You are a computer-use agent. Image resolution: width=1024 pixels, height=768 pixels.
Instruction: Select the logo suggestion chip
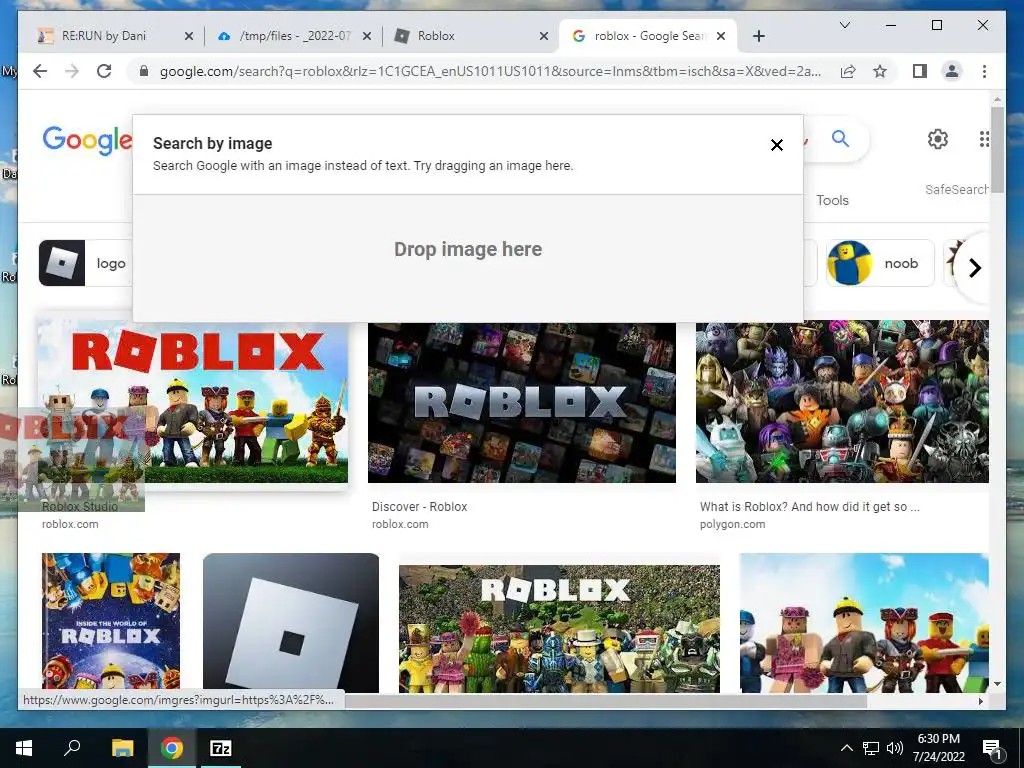tap(85, 263)
